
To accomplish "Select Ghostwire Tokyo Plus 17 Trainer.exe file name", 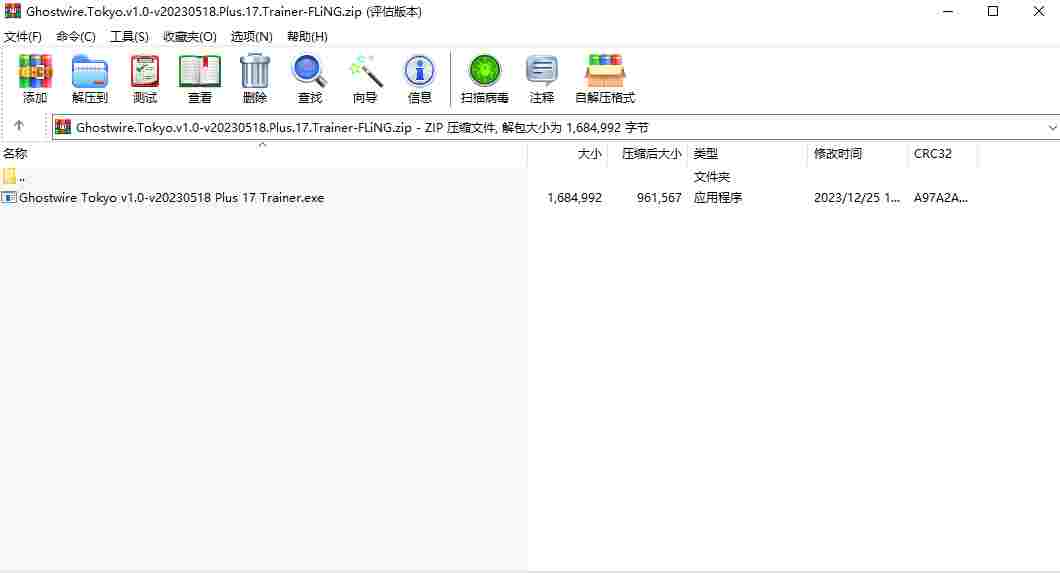I will point(172,198).
